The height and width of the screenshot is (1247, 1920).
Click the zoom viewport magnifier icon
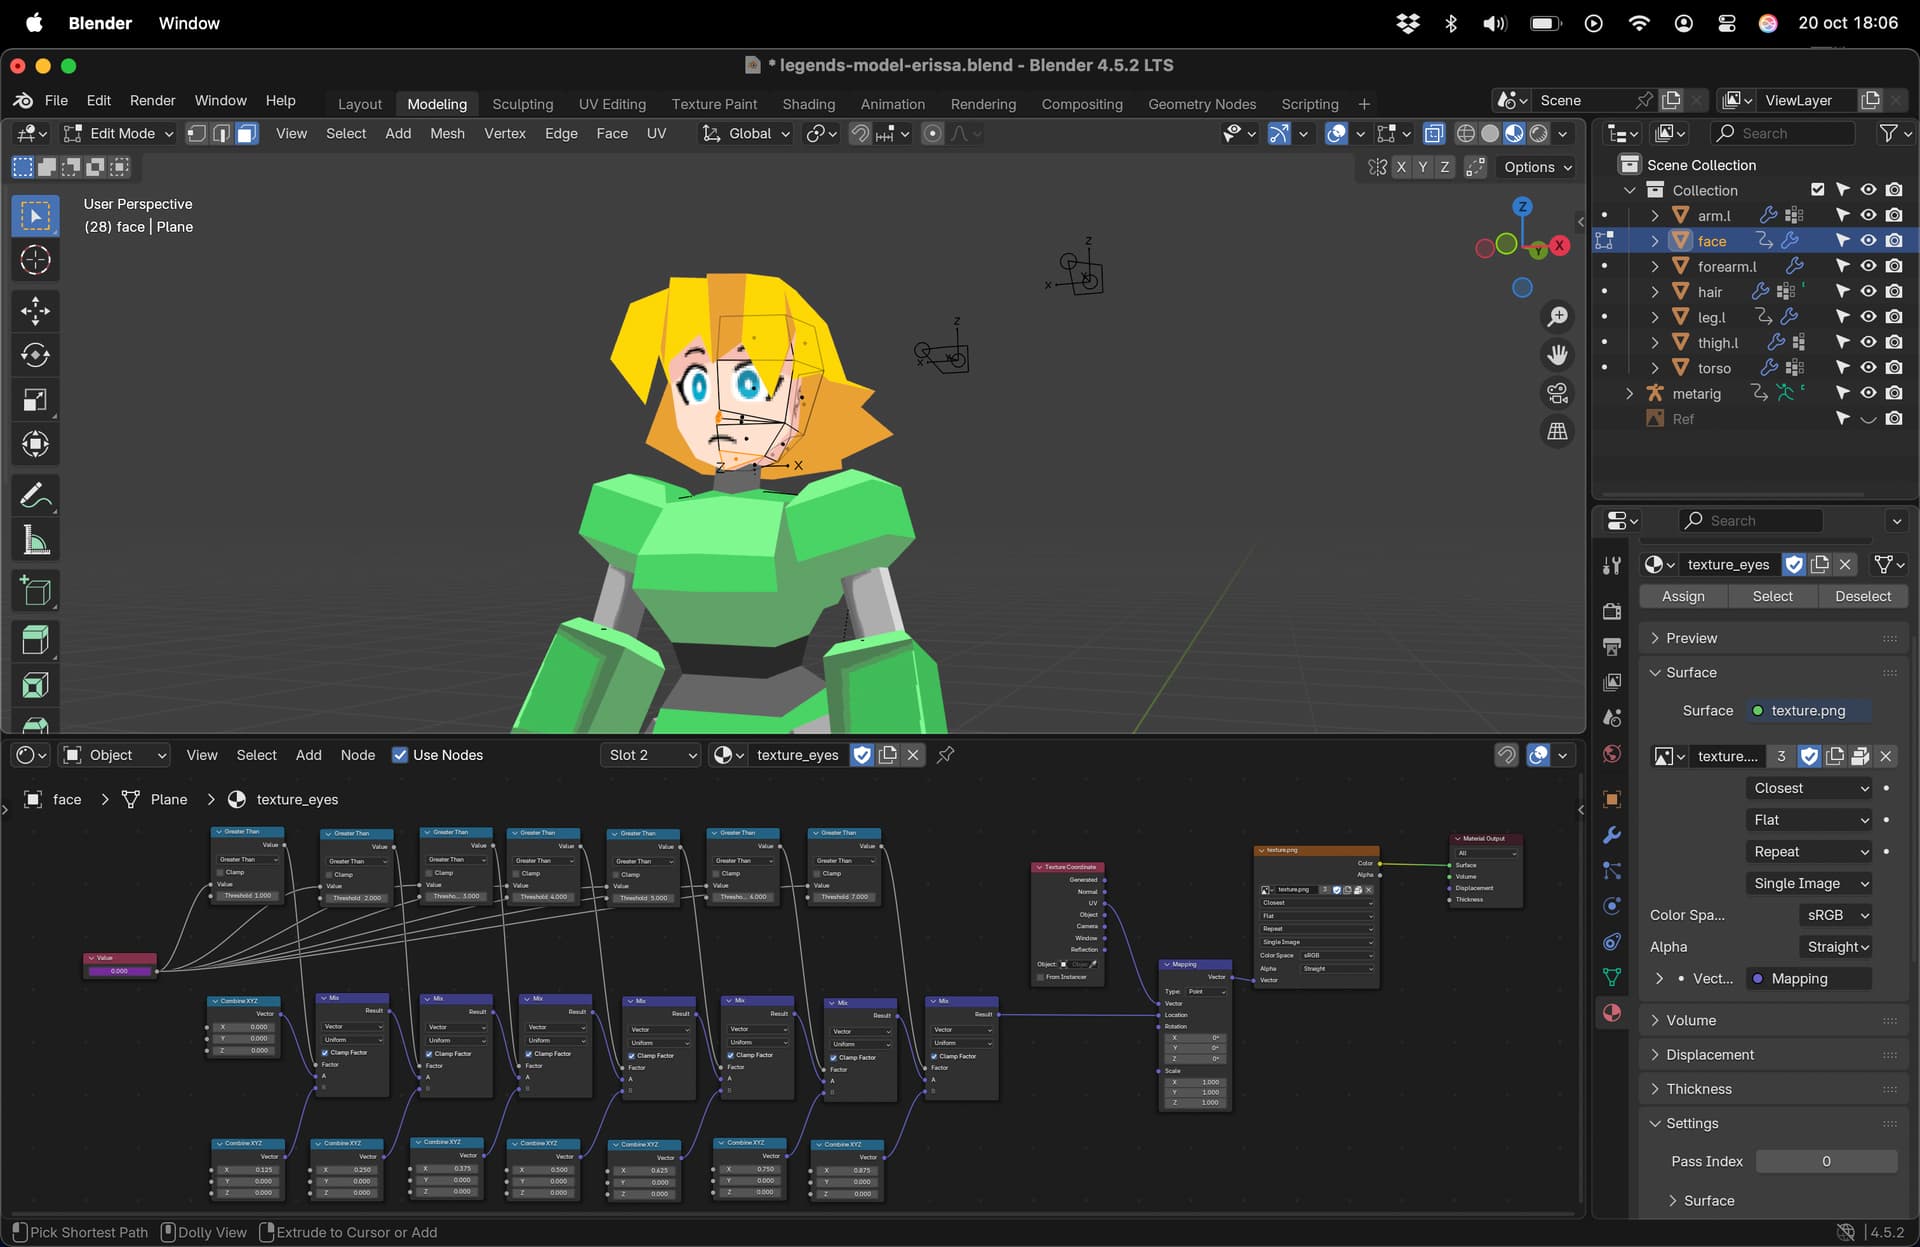[1557, 317]
